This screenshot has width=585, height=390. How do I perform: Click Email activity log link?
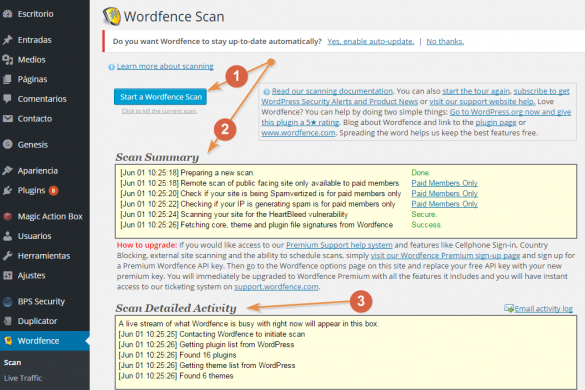(544, 309)
